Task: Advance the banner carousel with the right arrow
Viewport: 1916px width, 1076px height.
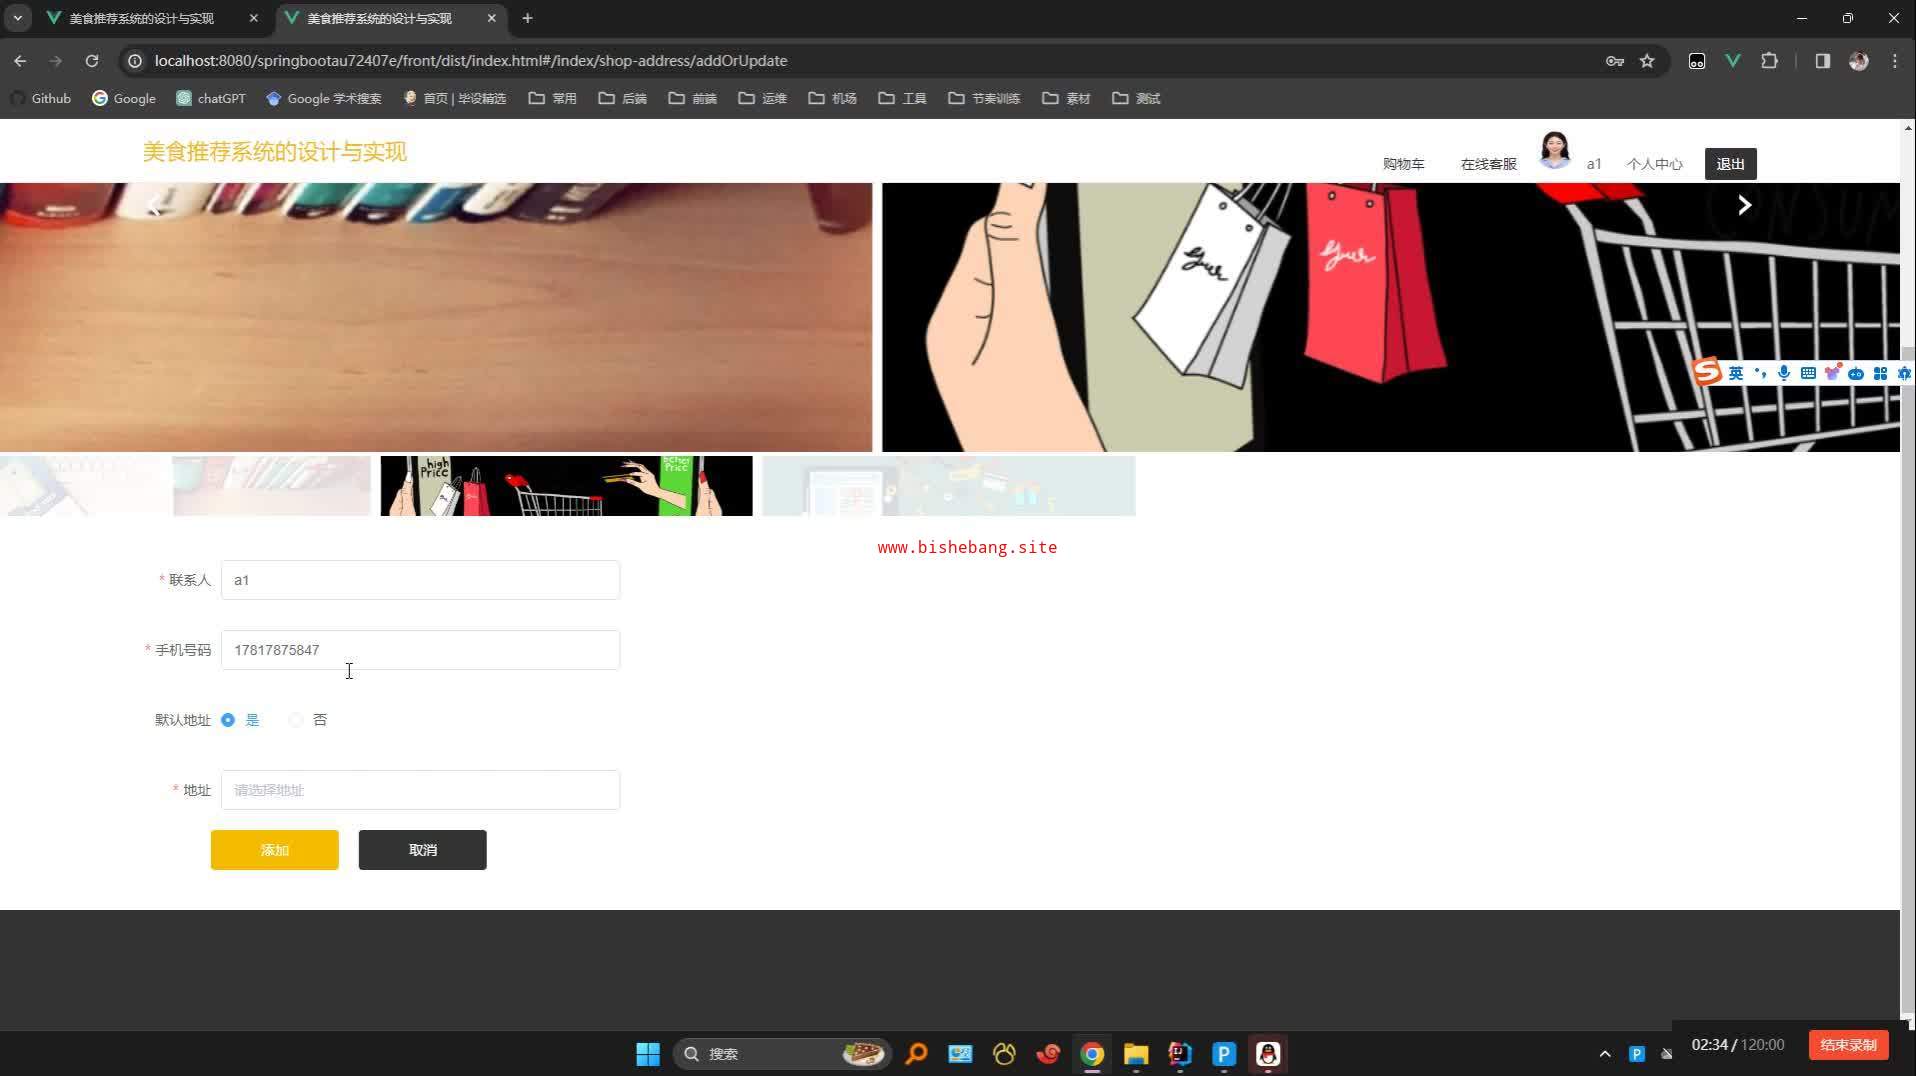Action: click(1744, 205)
